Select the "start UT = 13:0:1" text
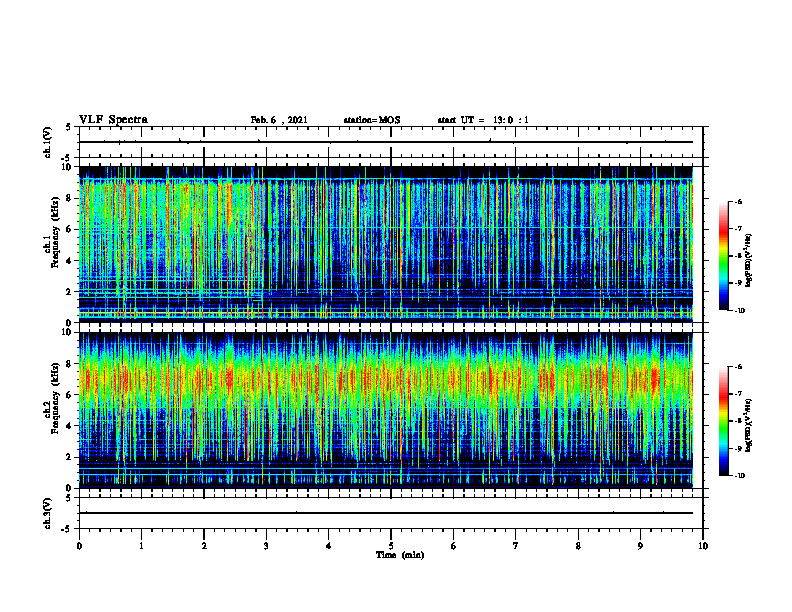This screenshot has width=792, height=612. pos(483,120)
